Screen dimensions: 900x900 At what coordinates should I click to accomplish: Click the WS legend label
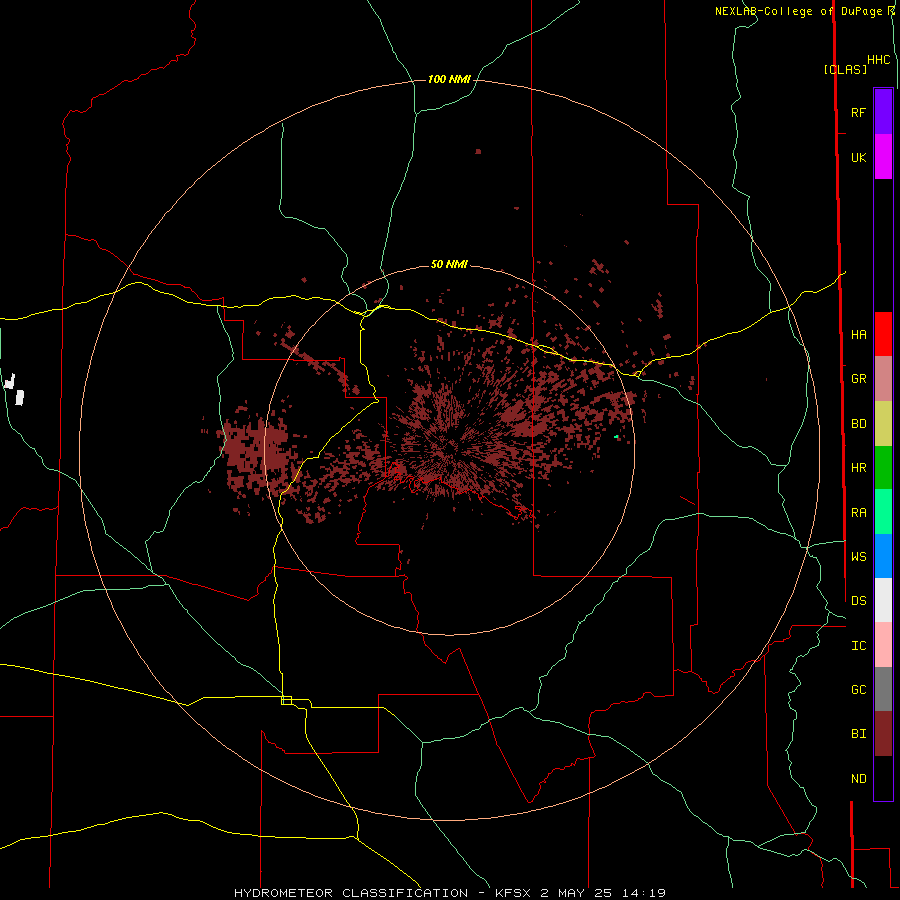[x=858, y=557]
